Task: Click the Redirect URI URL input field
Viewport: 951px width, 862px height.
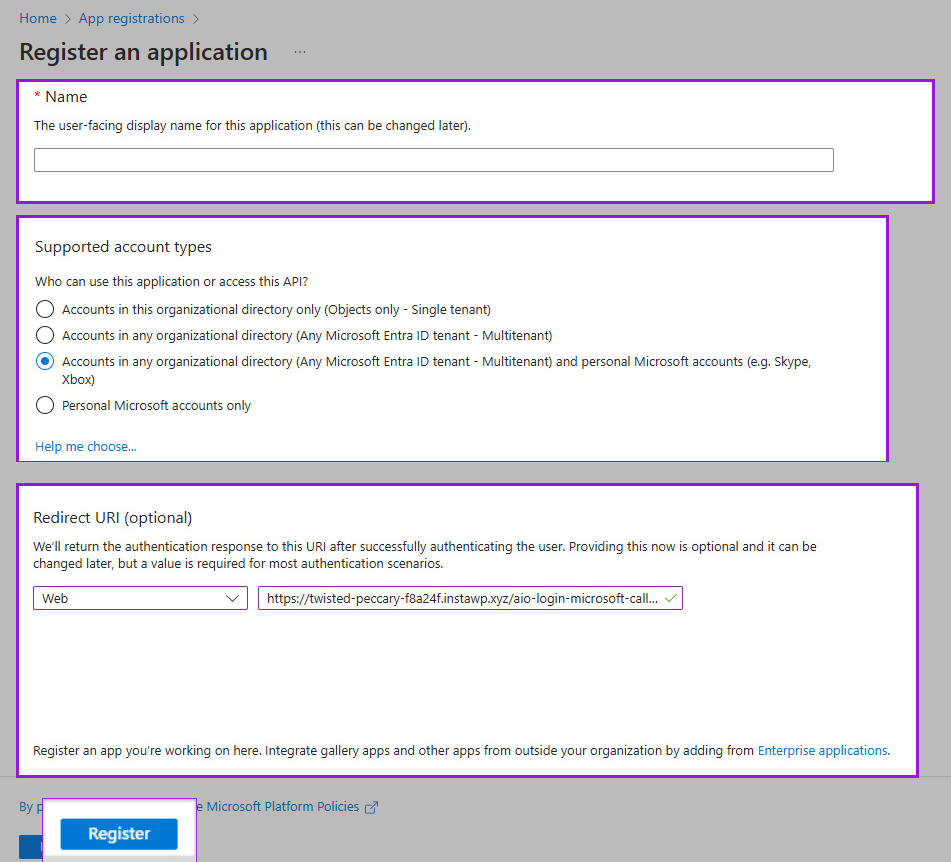Action: point(462,598)
